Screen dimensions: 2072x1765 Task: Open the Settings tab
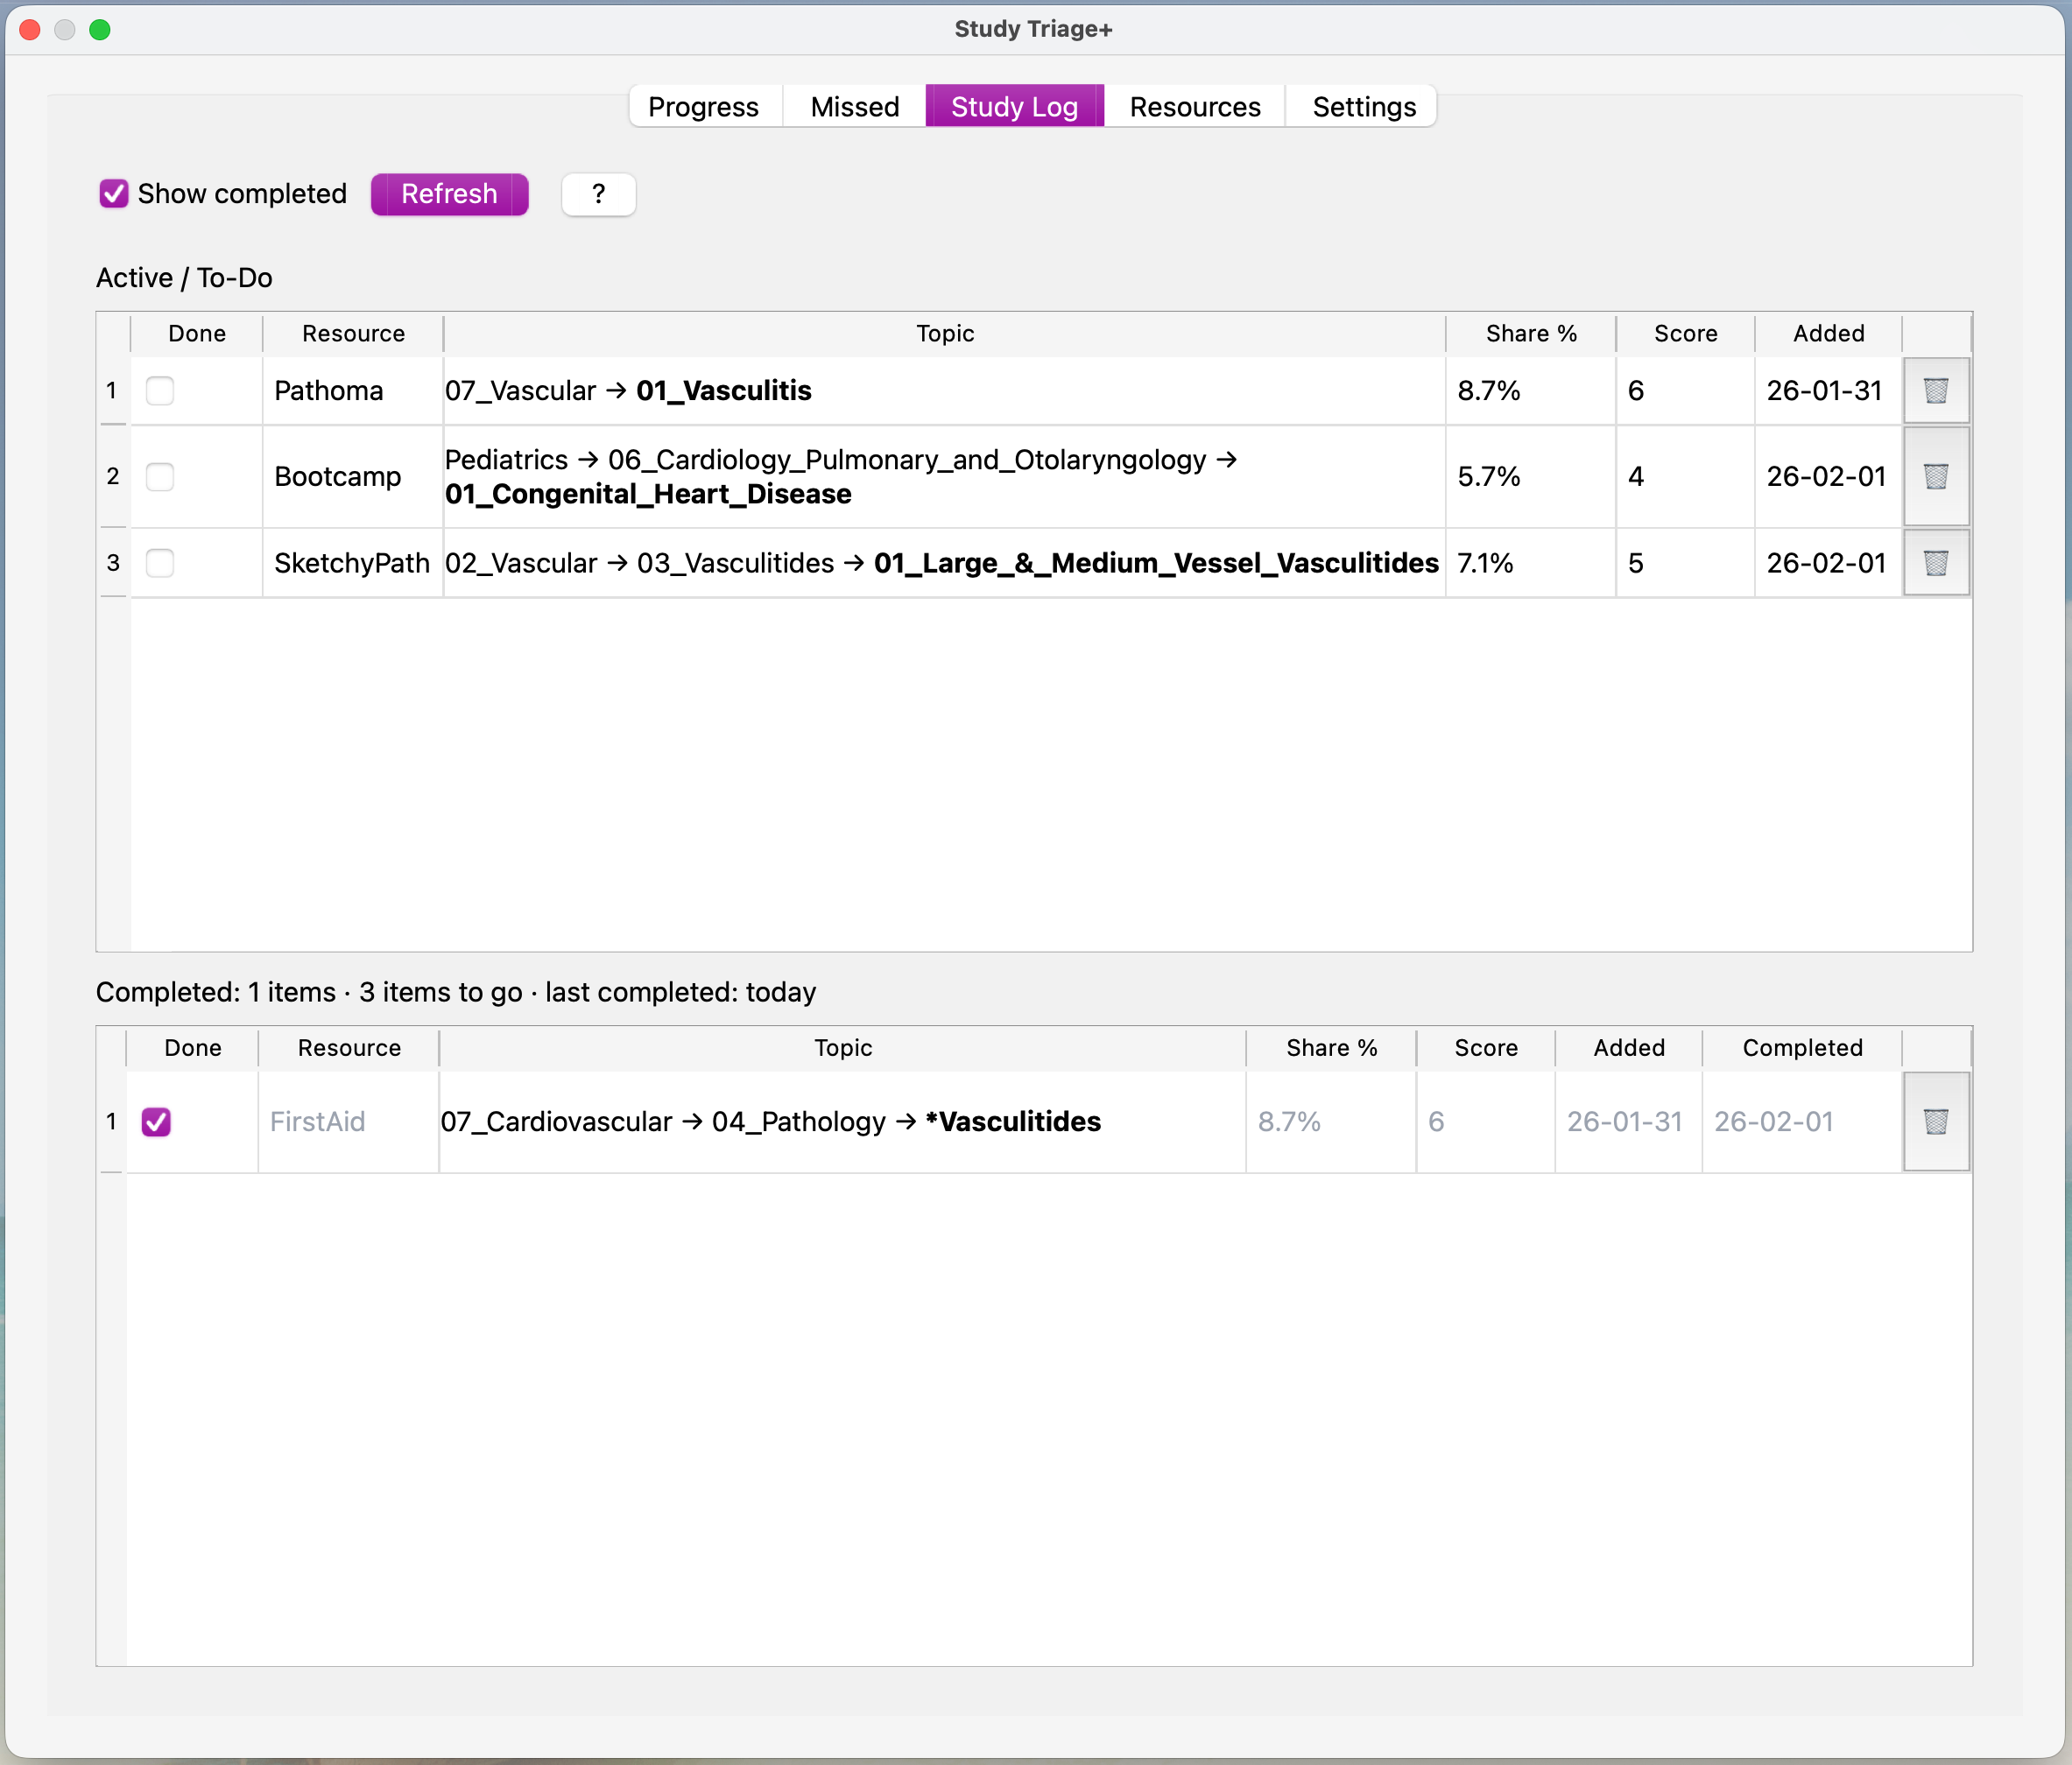[1362, 106]
